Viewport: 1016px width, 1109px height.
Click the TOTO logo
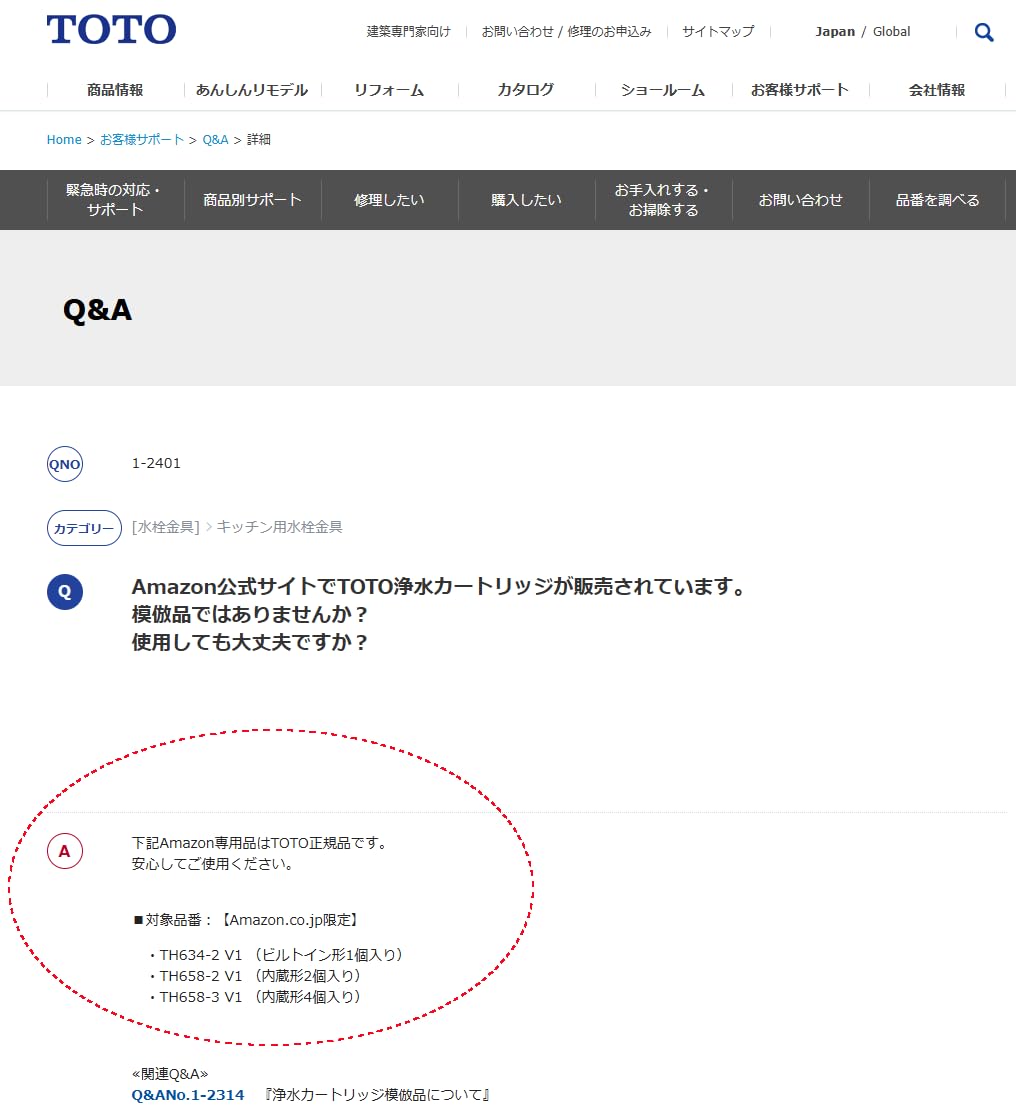[110, 29]
